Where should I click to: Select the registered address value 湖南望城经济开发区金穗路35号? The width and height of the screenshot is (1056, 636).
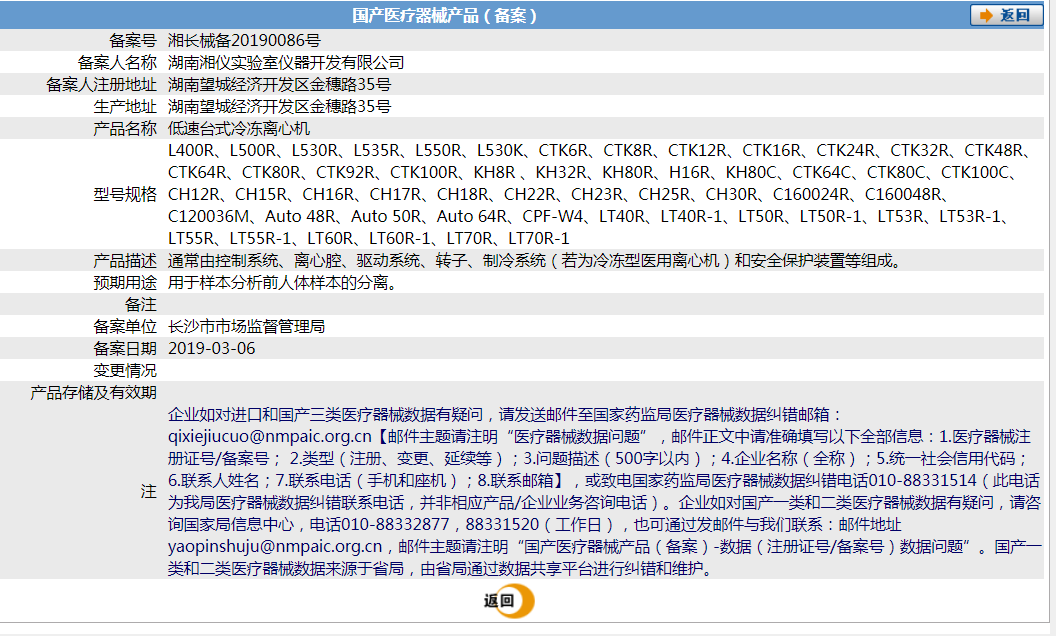click(279, 85)
